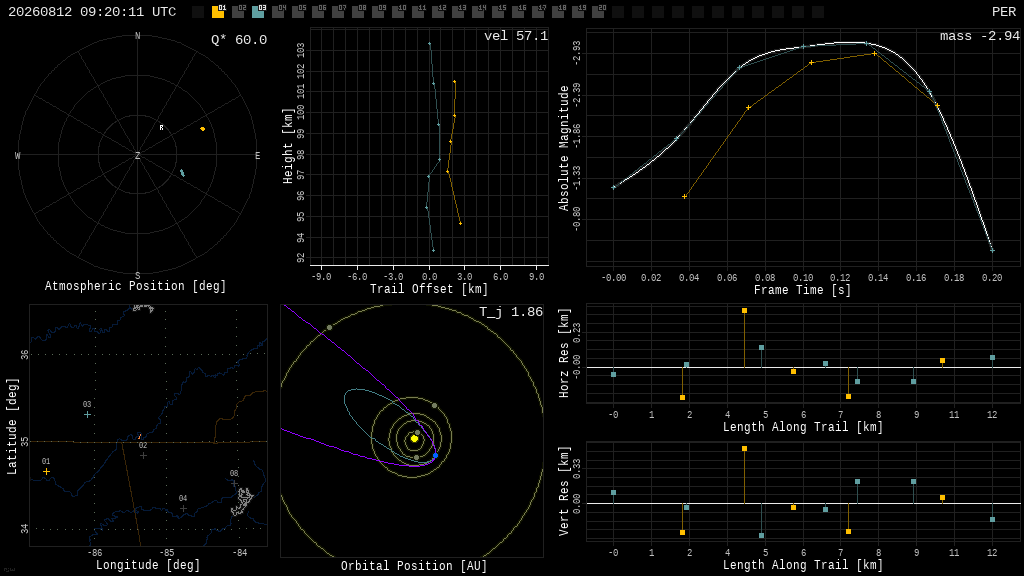Viewport: 1024px width, 576px height.
Task: Enable the gray station 02 indicator
Action: point(238,12)
